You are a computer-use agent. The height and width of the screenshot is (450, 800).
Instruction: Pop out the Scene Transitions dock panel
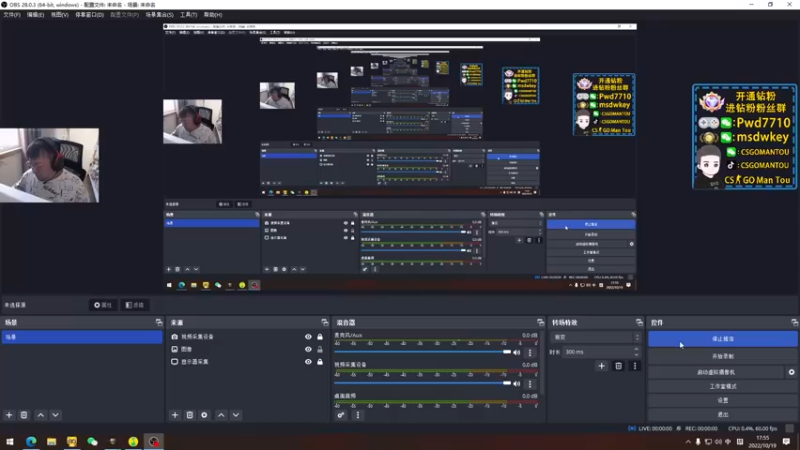[x=639, y=322]
